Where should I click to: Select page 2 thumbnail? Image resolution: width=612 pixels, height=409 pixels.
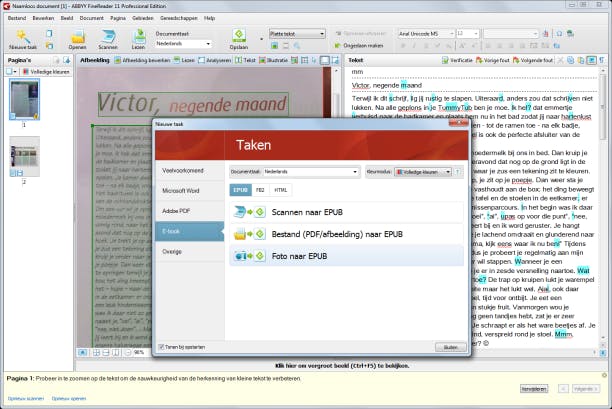(24, 156)
